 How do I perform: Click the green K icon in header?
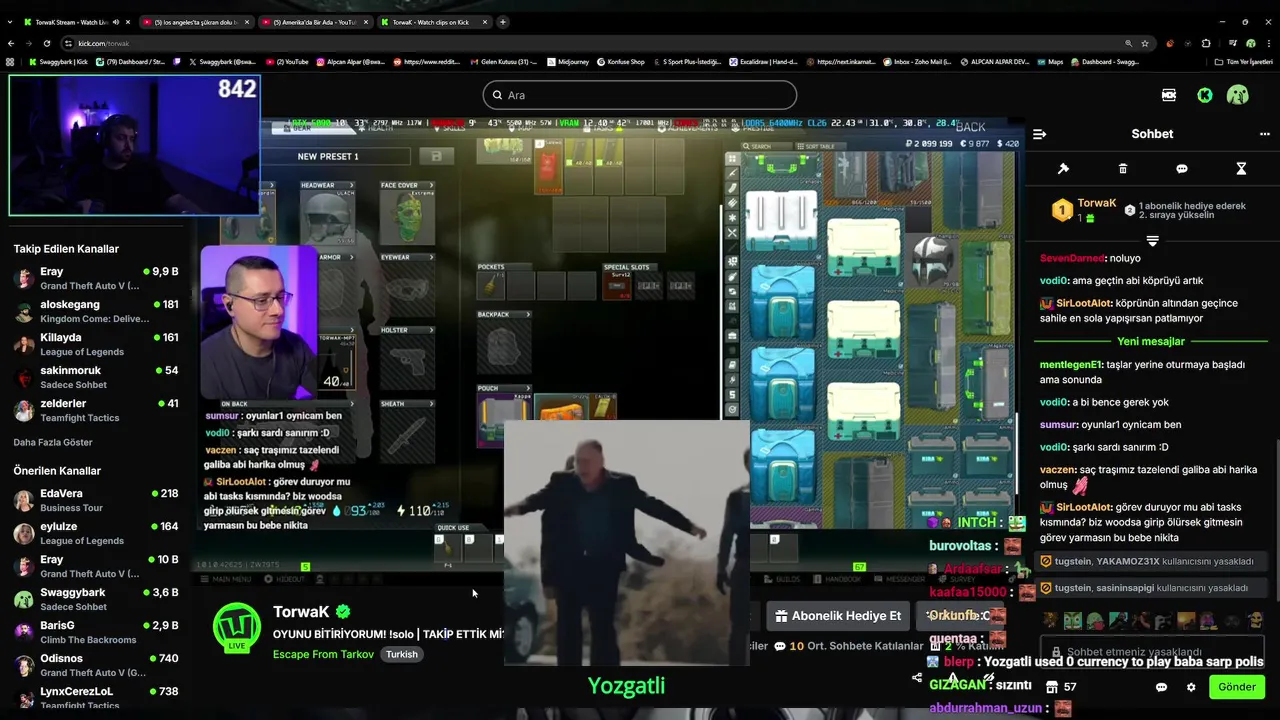click(x=1205, y=95)
